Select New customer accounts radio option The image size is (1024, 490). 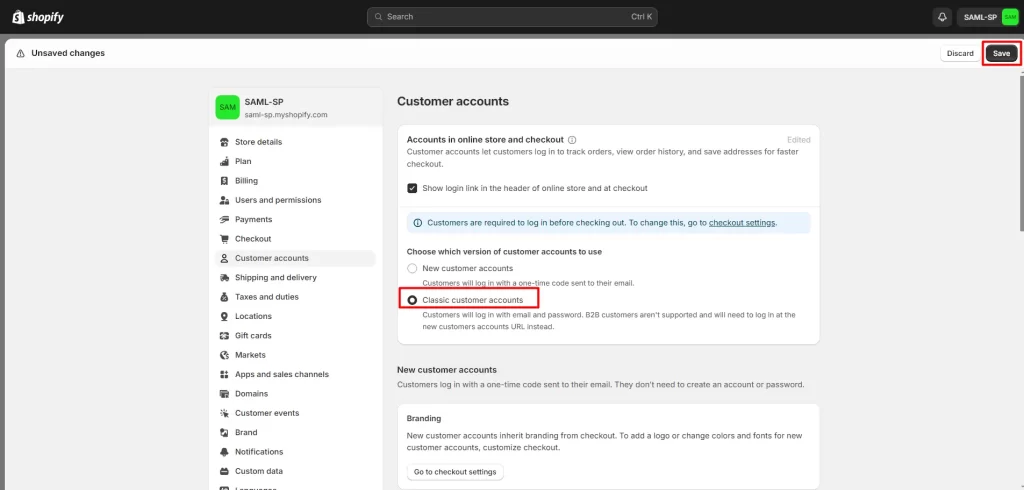tap(412, 269)
